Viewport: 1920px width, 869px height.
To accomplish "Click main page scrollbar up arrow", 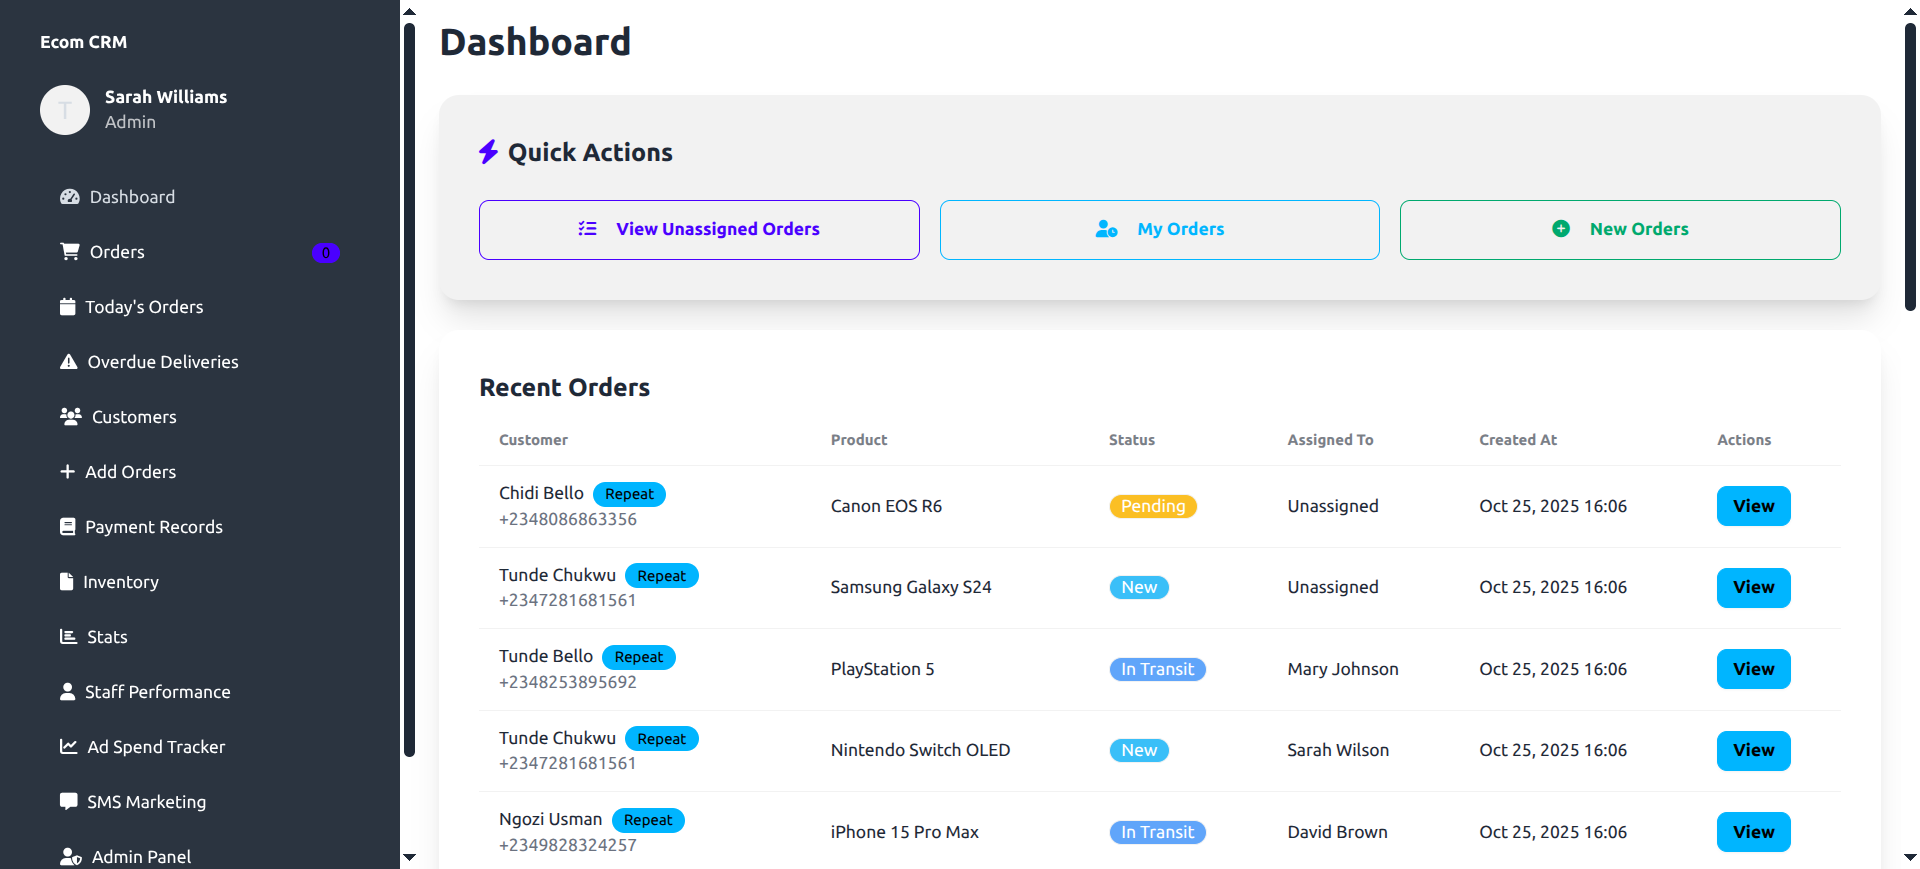I will pyautogui.click(x=1911, y=11).
